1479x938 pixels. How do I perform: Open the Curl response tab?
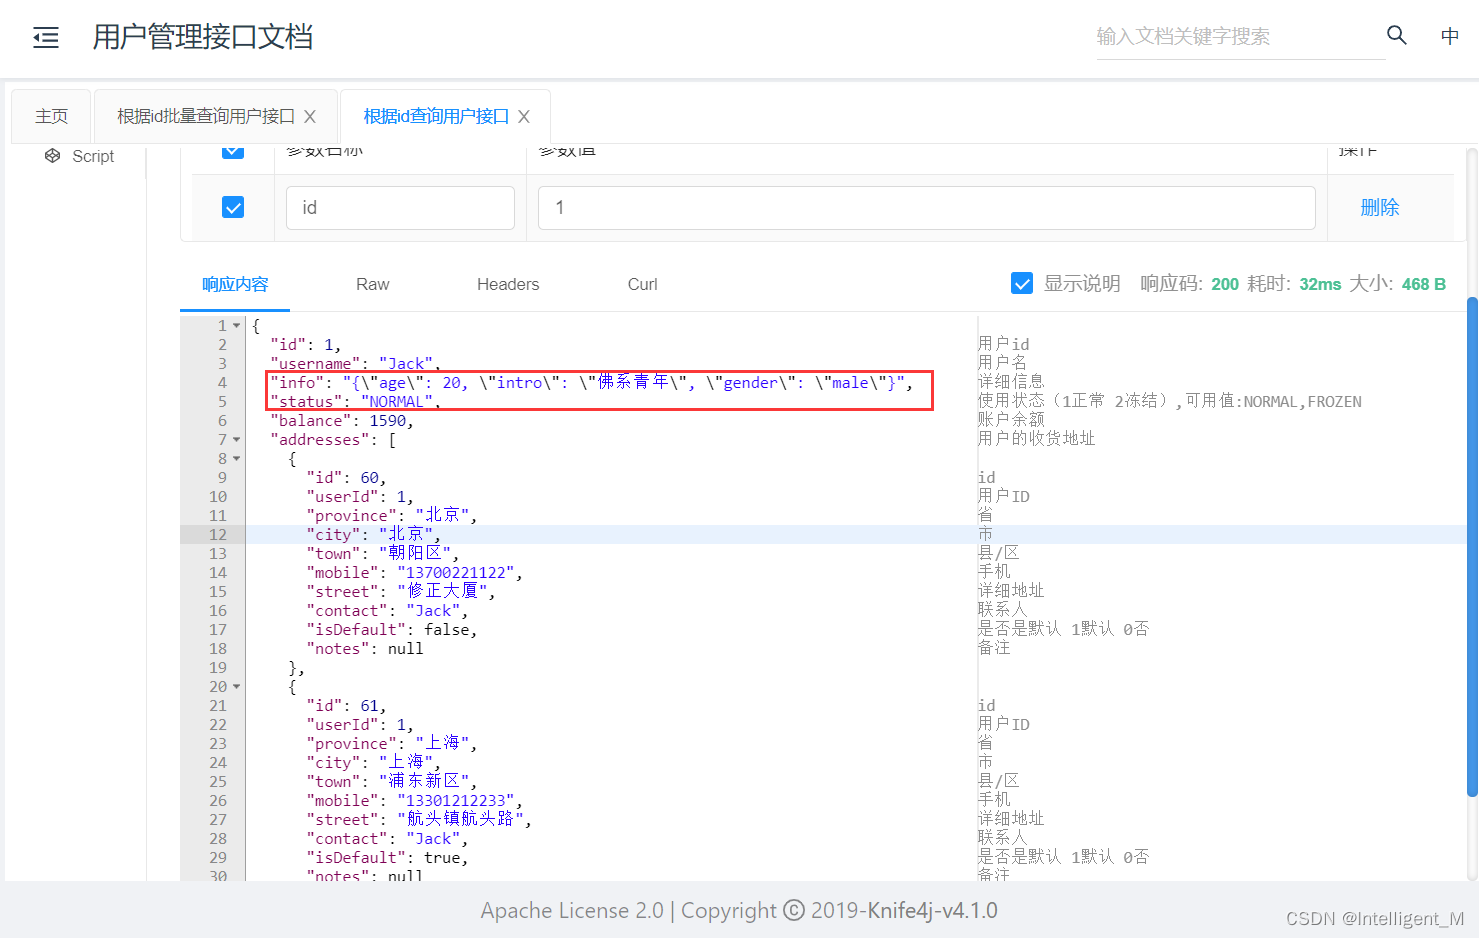coord(642,284)
